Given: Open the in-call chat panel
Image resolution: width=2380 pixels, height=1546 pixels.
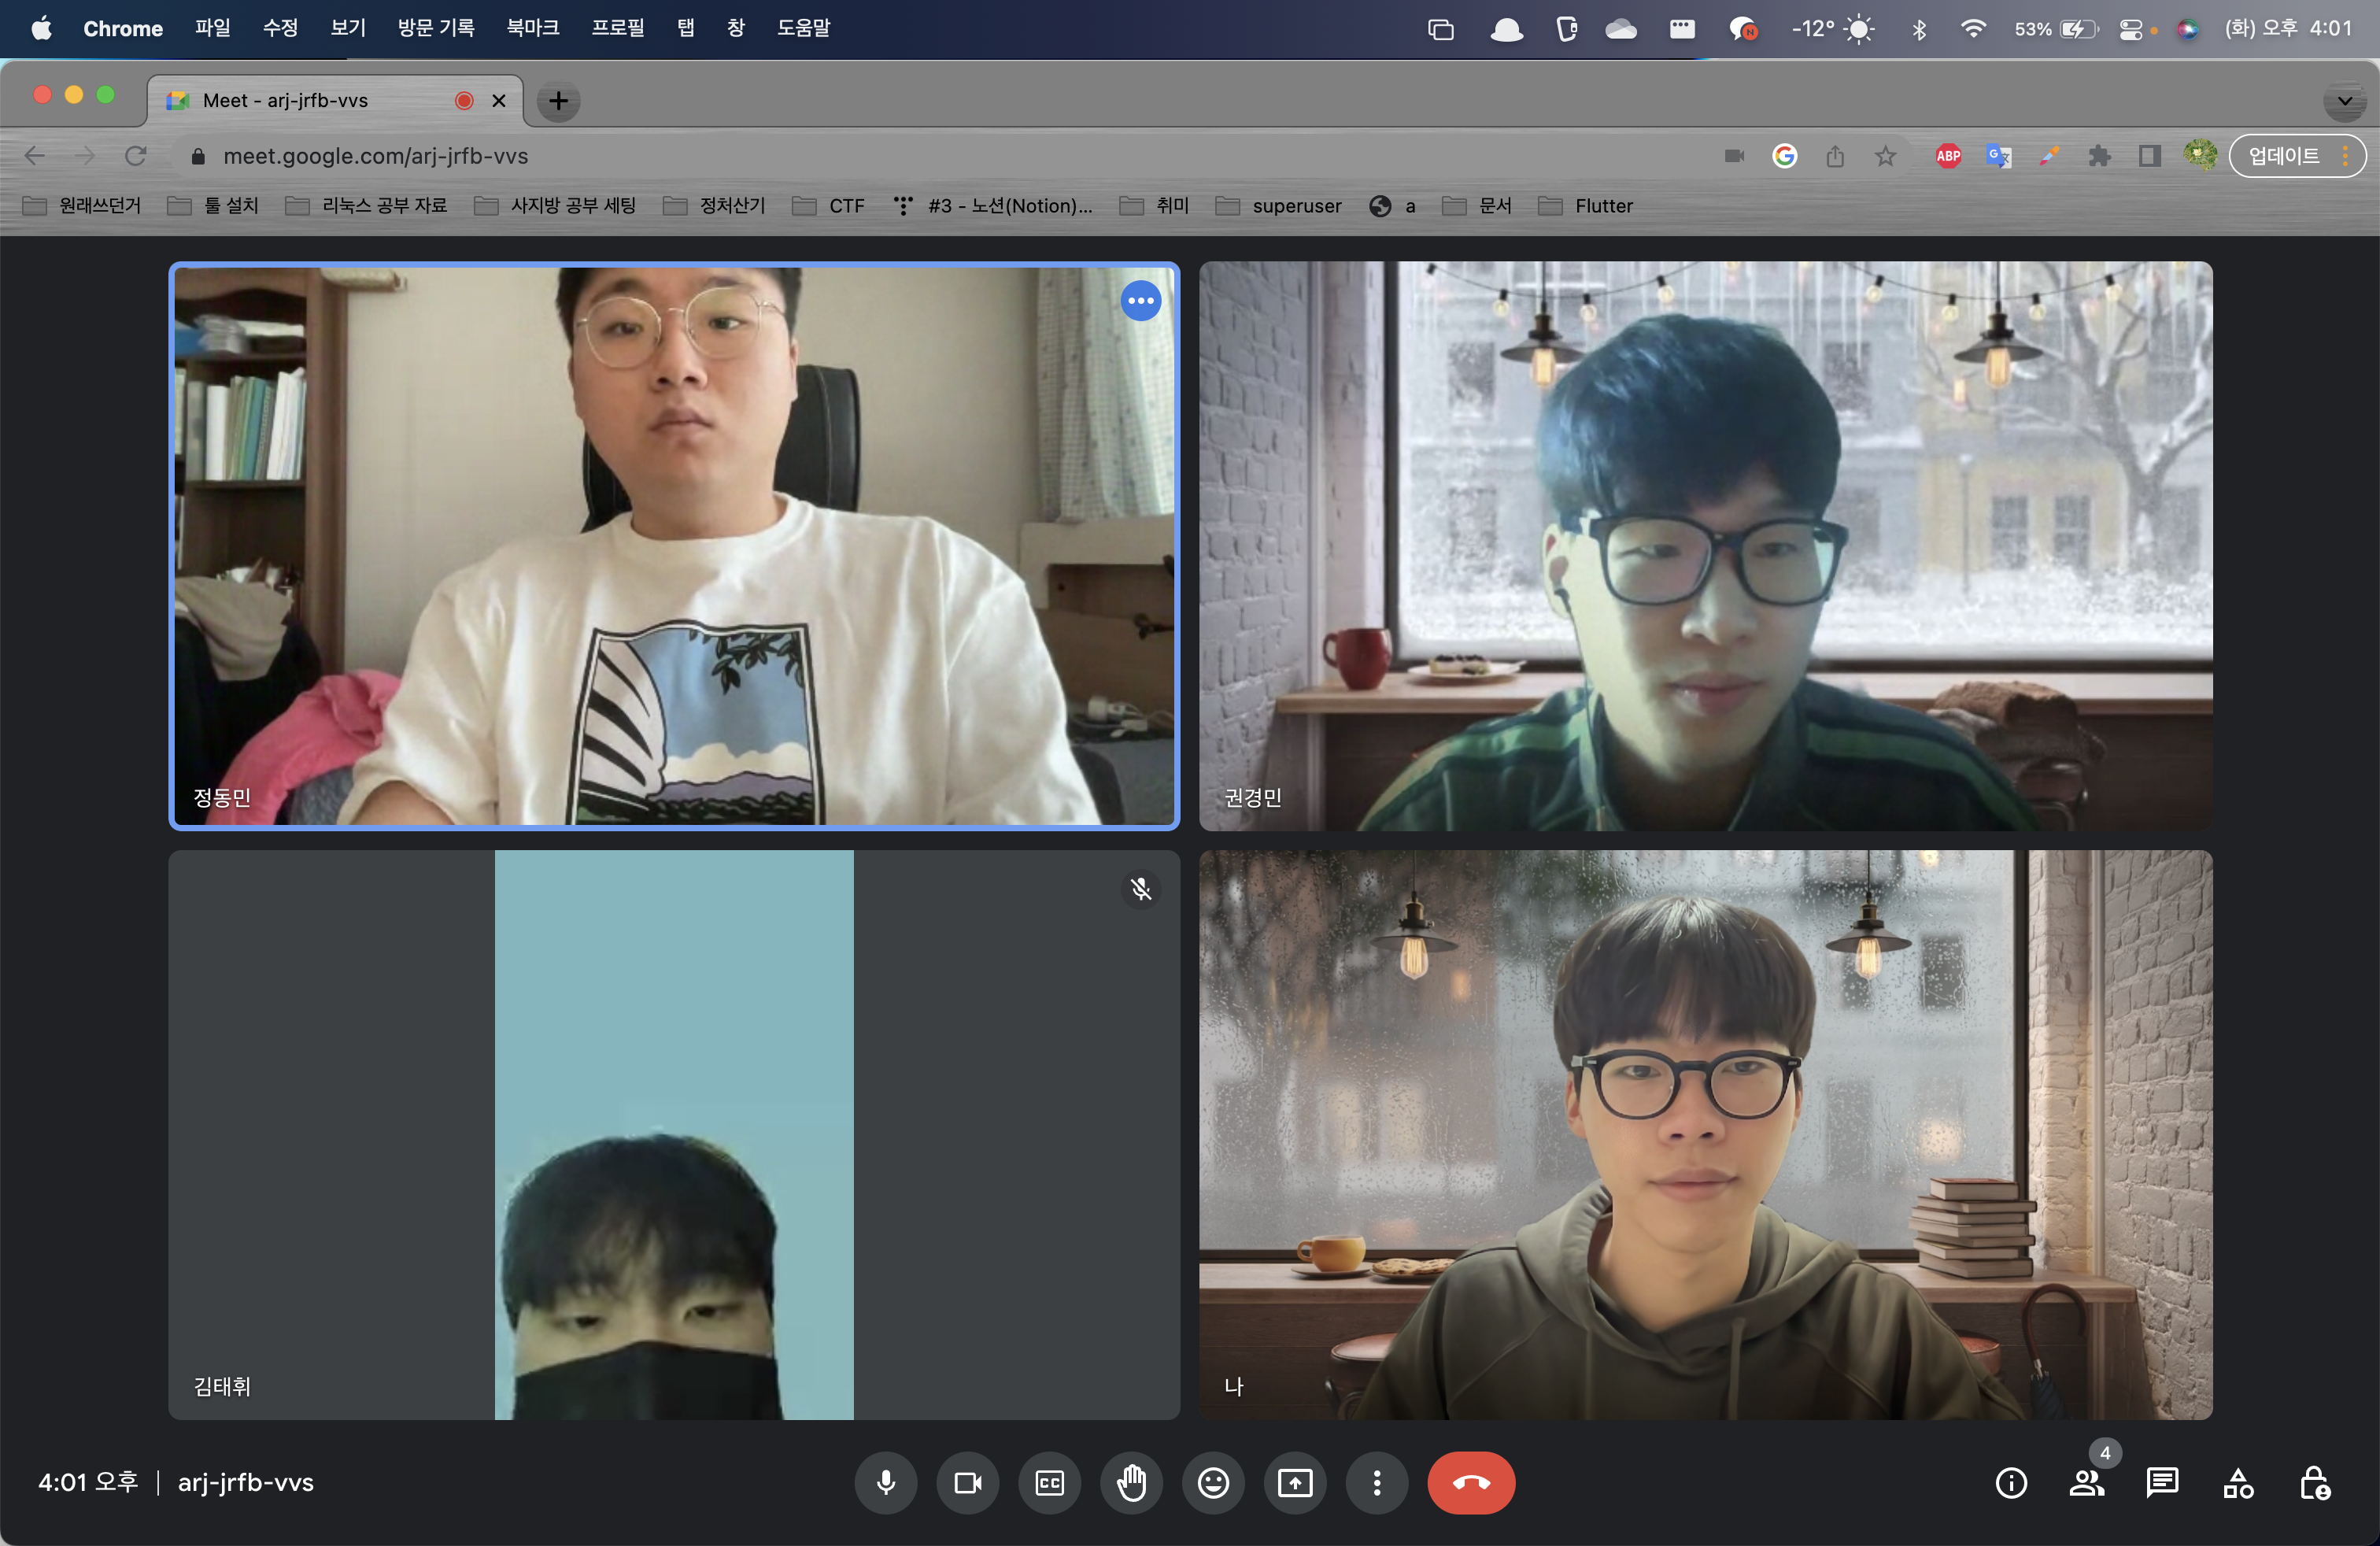Looking at the screenshot, I should (x=2162, y=1482).
